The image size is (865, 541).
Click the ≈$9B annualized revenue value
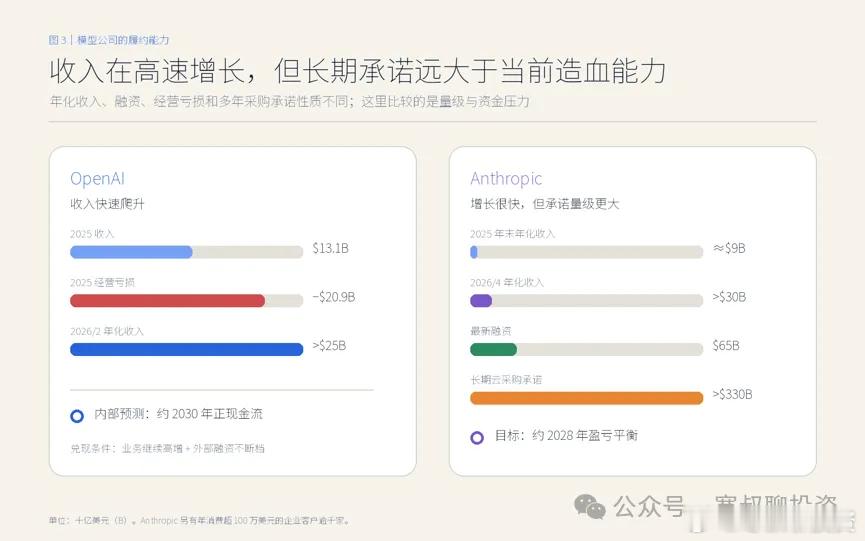[x=729, y=248]
